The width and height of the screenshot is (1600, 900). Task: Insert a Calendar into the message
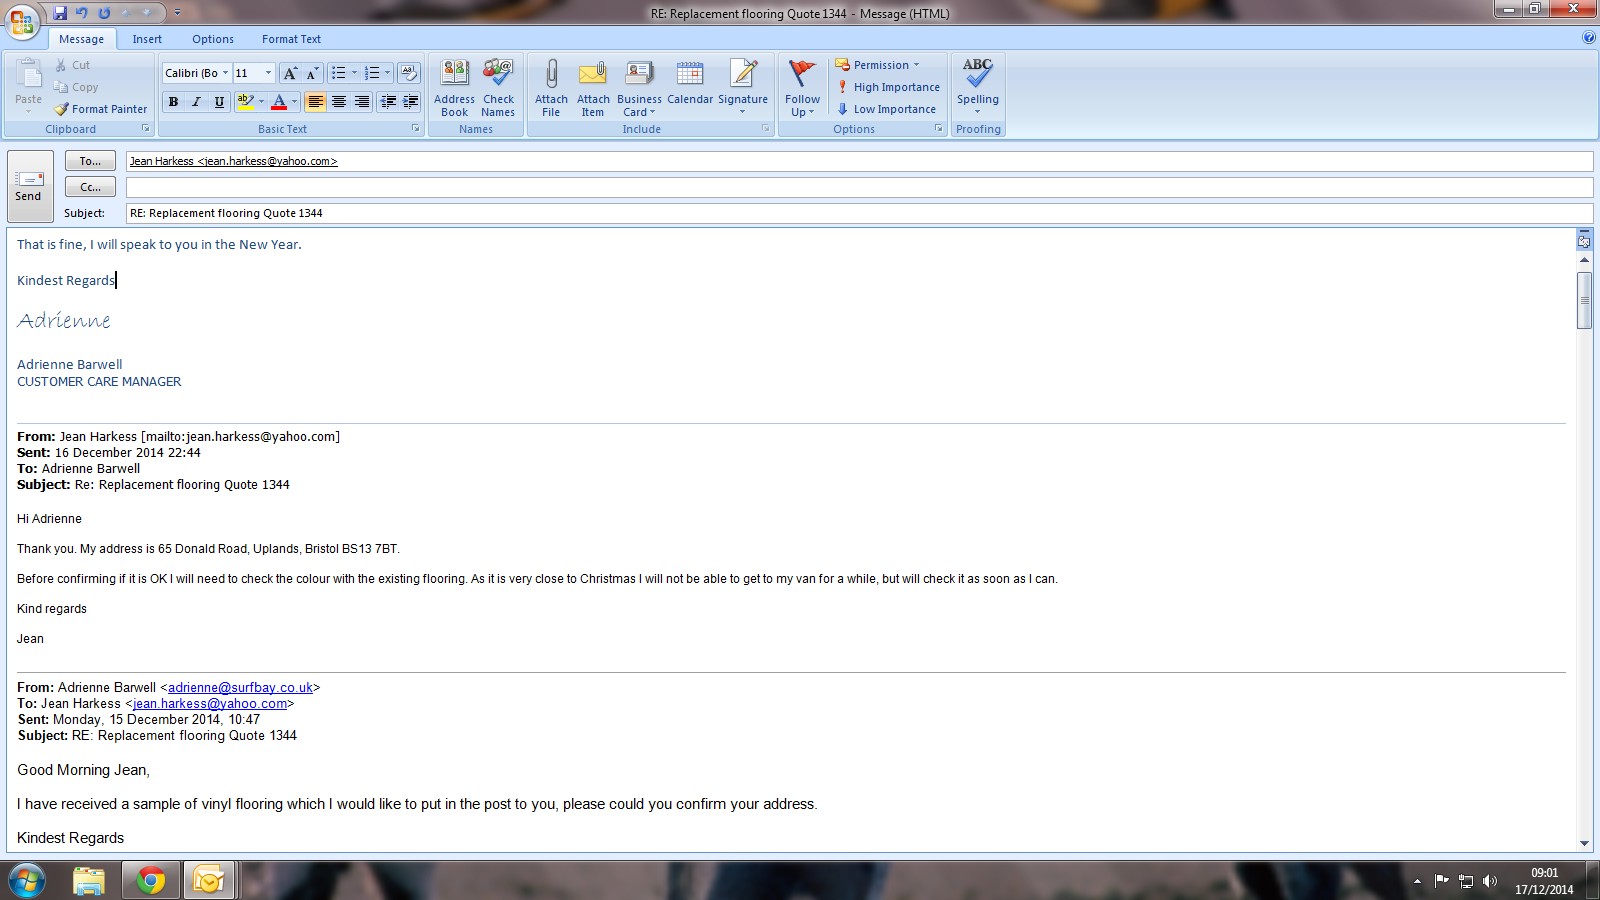pos(690,83)
